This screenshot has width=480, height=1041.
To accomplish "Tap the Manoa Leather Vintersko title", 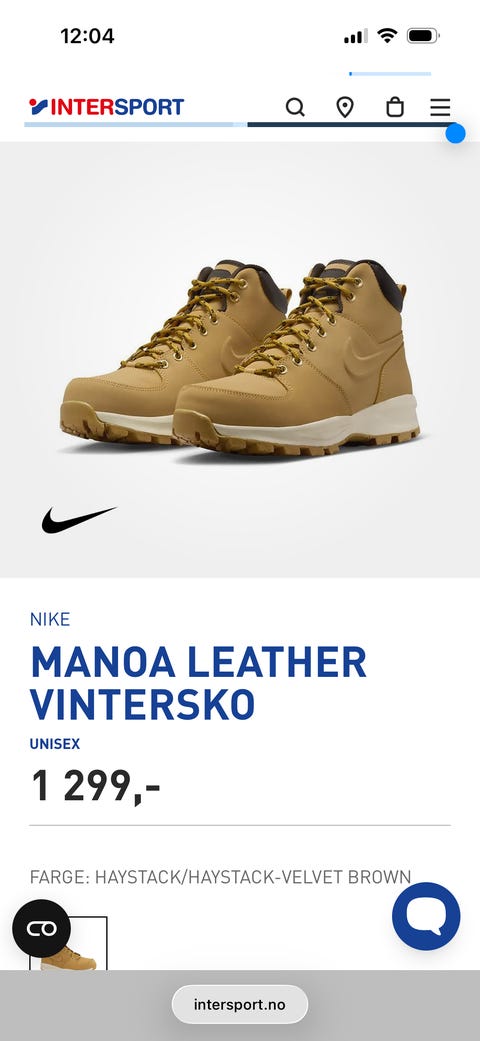I will coord(199,682).
